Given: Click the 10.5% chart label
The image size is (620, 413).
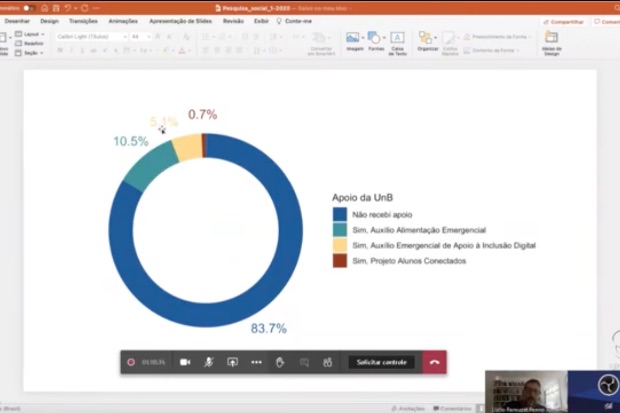Looking at the screenshot, I should [131, 141].
